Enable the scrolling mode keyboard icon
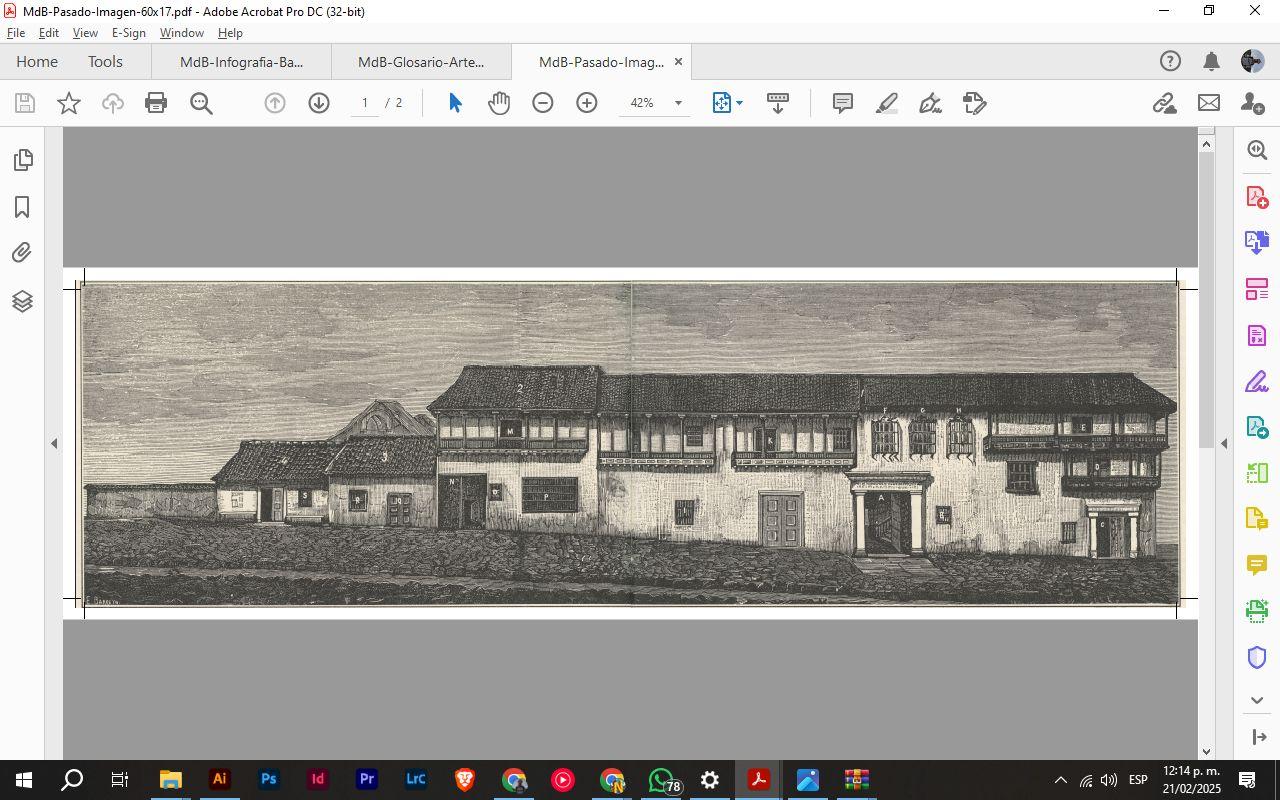Image resolution: width=1280 pixels, height=800 pixels. pos(777,103)
